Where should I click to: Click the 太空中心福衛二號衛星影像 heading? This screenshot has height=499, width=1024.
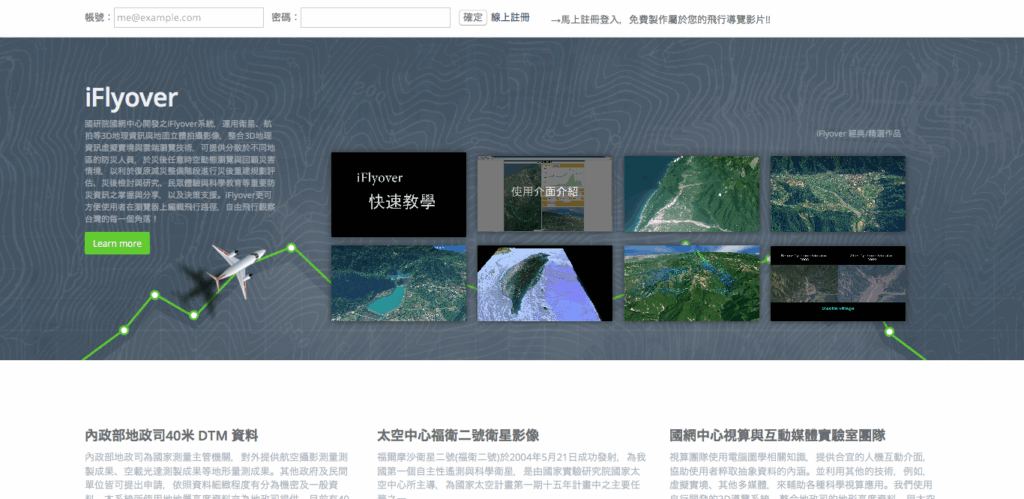tap(458, 436)
